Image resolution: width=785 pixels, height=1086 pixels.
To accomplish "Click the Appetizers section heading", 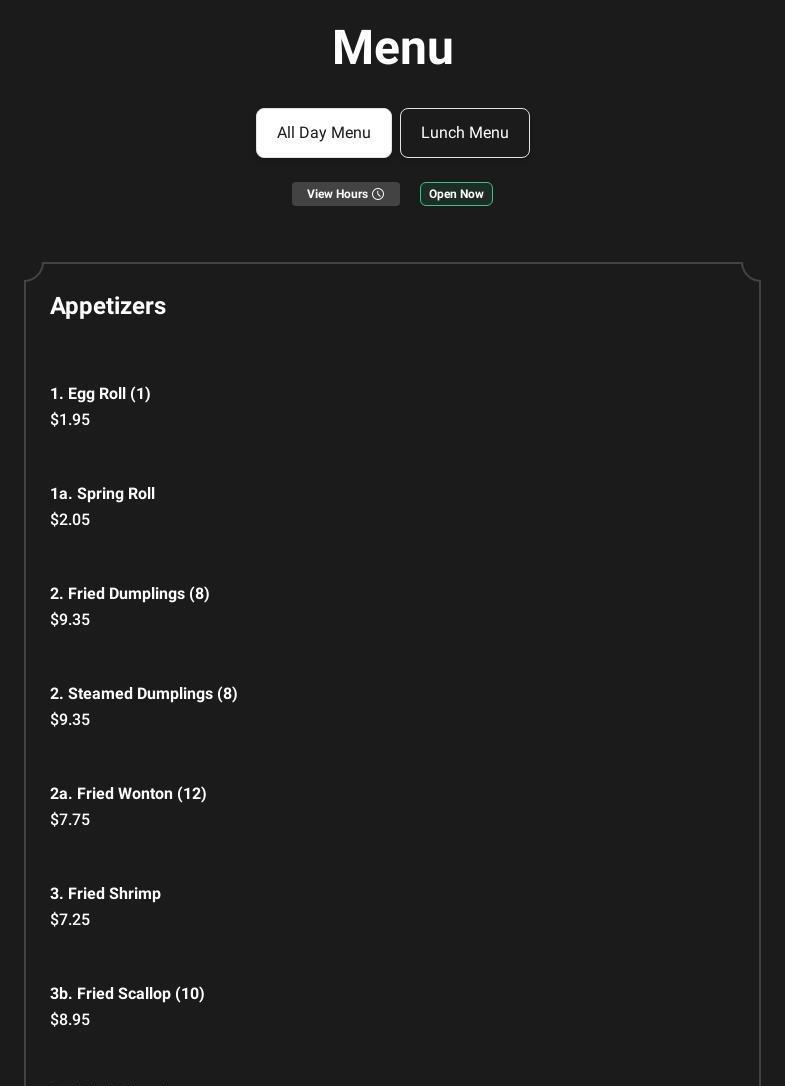I will 108,306.
